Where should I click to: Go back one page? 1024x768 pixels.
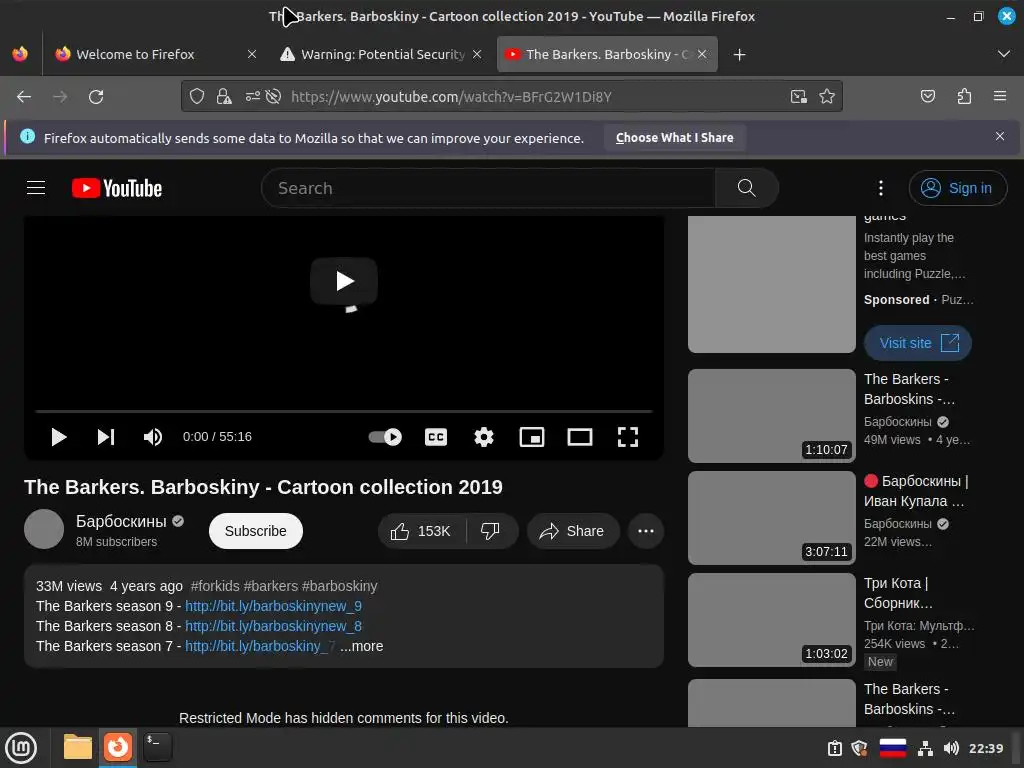pos(24,97)
